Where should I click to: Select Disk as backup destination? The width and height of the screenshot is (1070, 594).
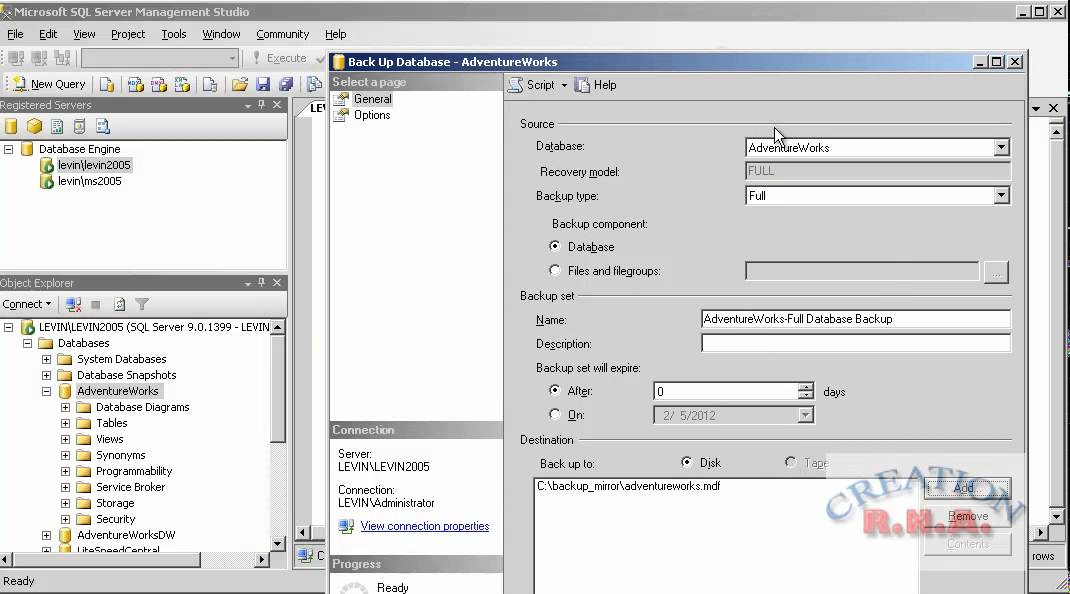[x=686, y=462]
